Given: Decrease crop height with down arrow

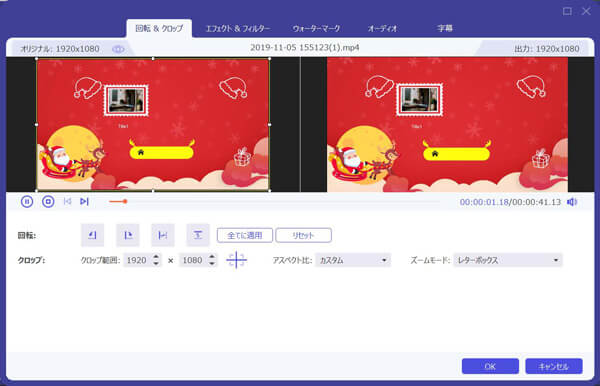Looking at the screenshot, I should coord(212,264).
